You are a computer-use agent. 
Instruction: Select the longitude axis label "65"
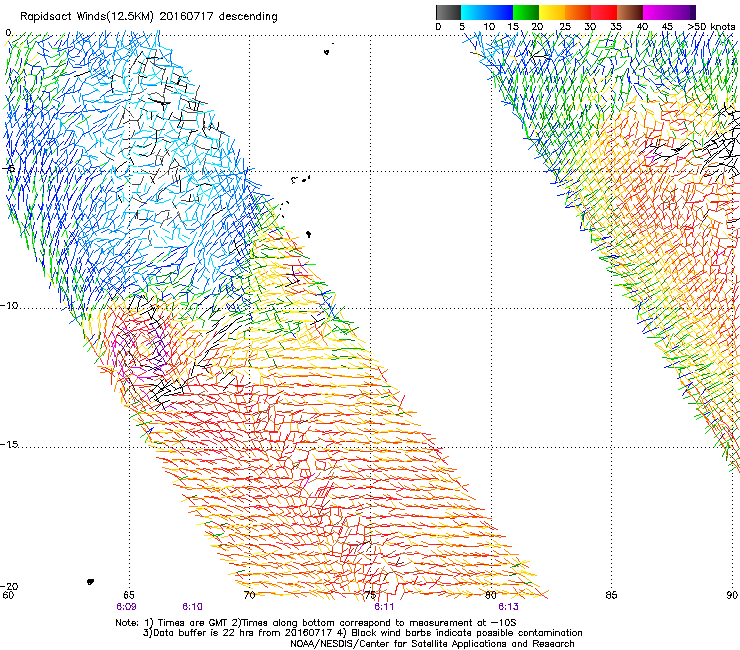[129, 595]
